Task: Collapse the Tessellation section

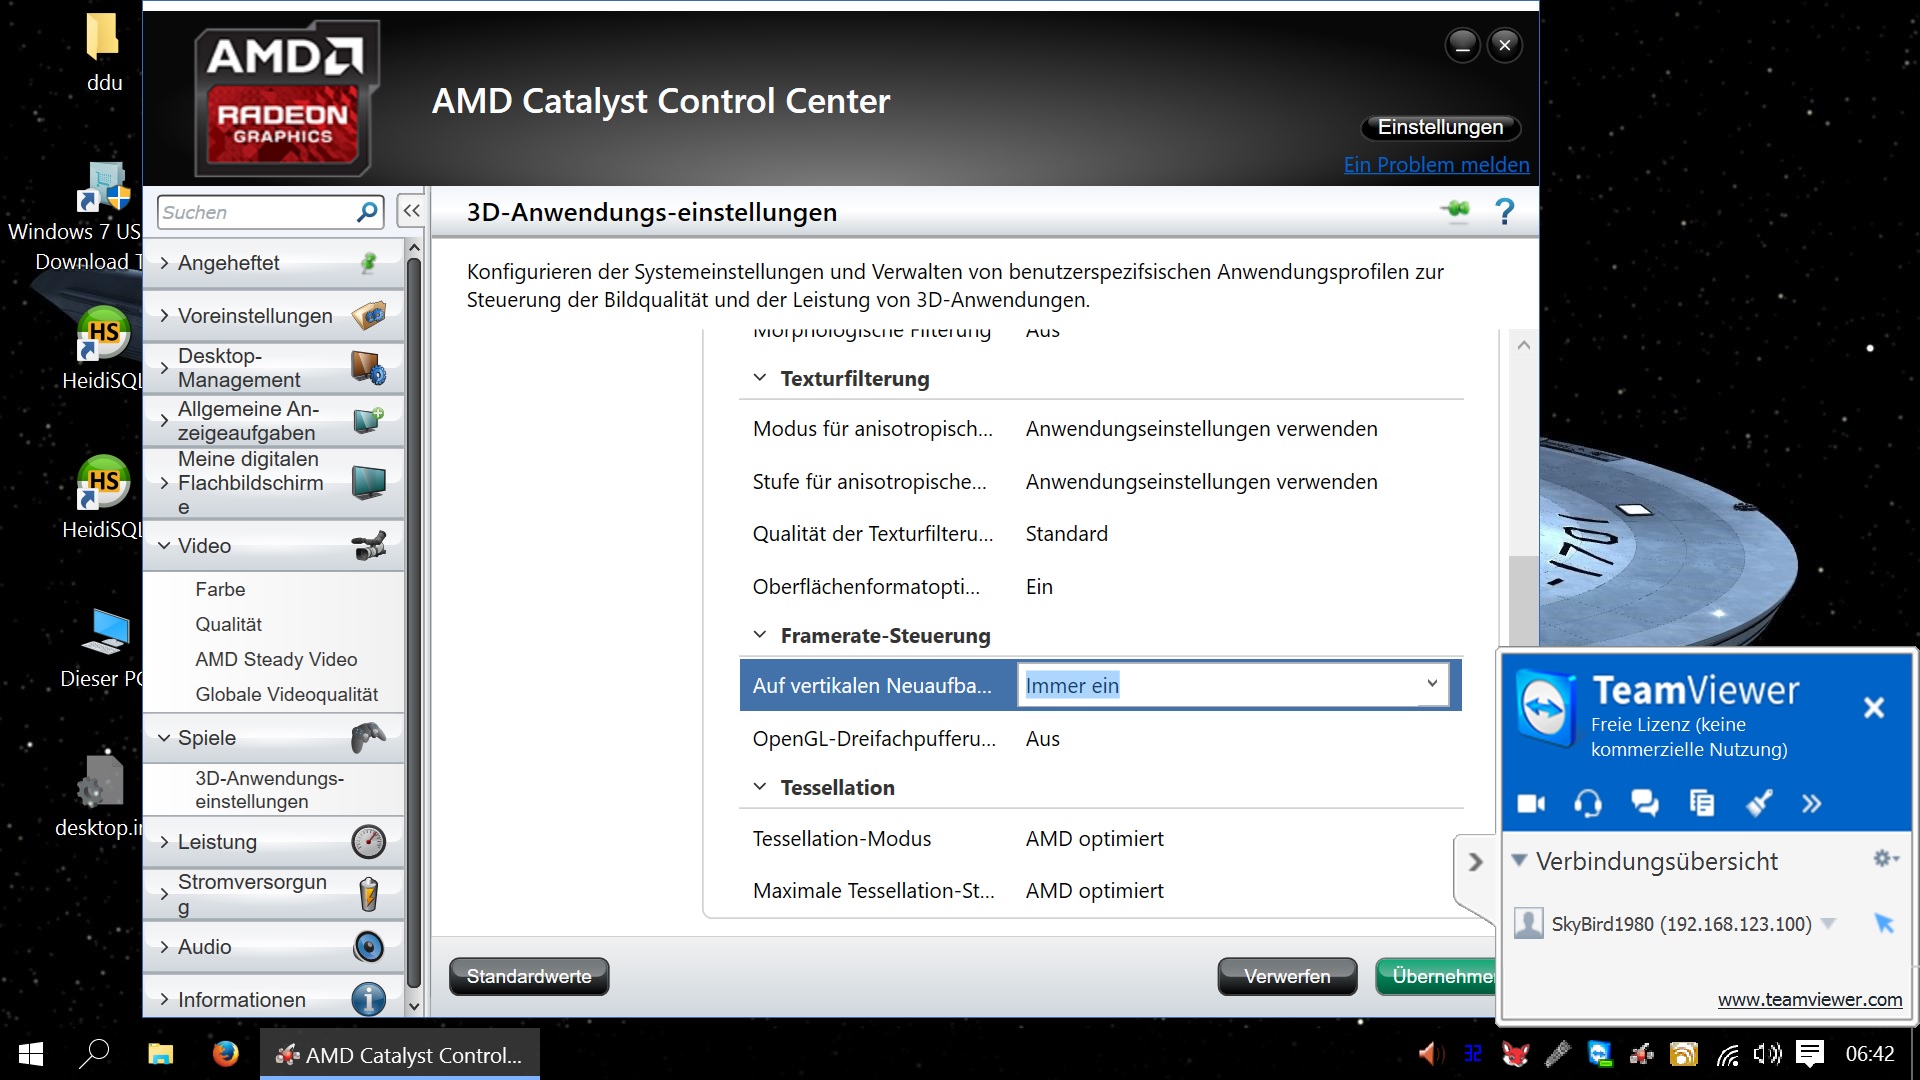Action: tap(760, 787)
